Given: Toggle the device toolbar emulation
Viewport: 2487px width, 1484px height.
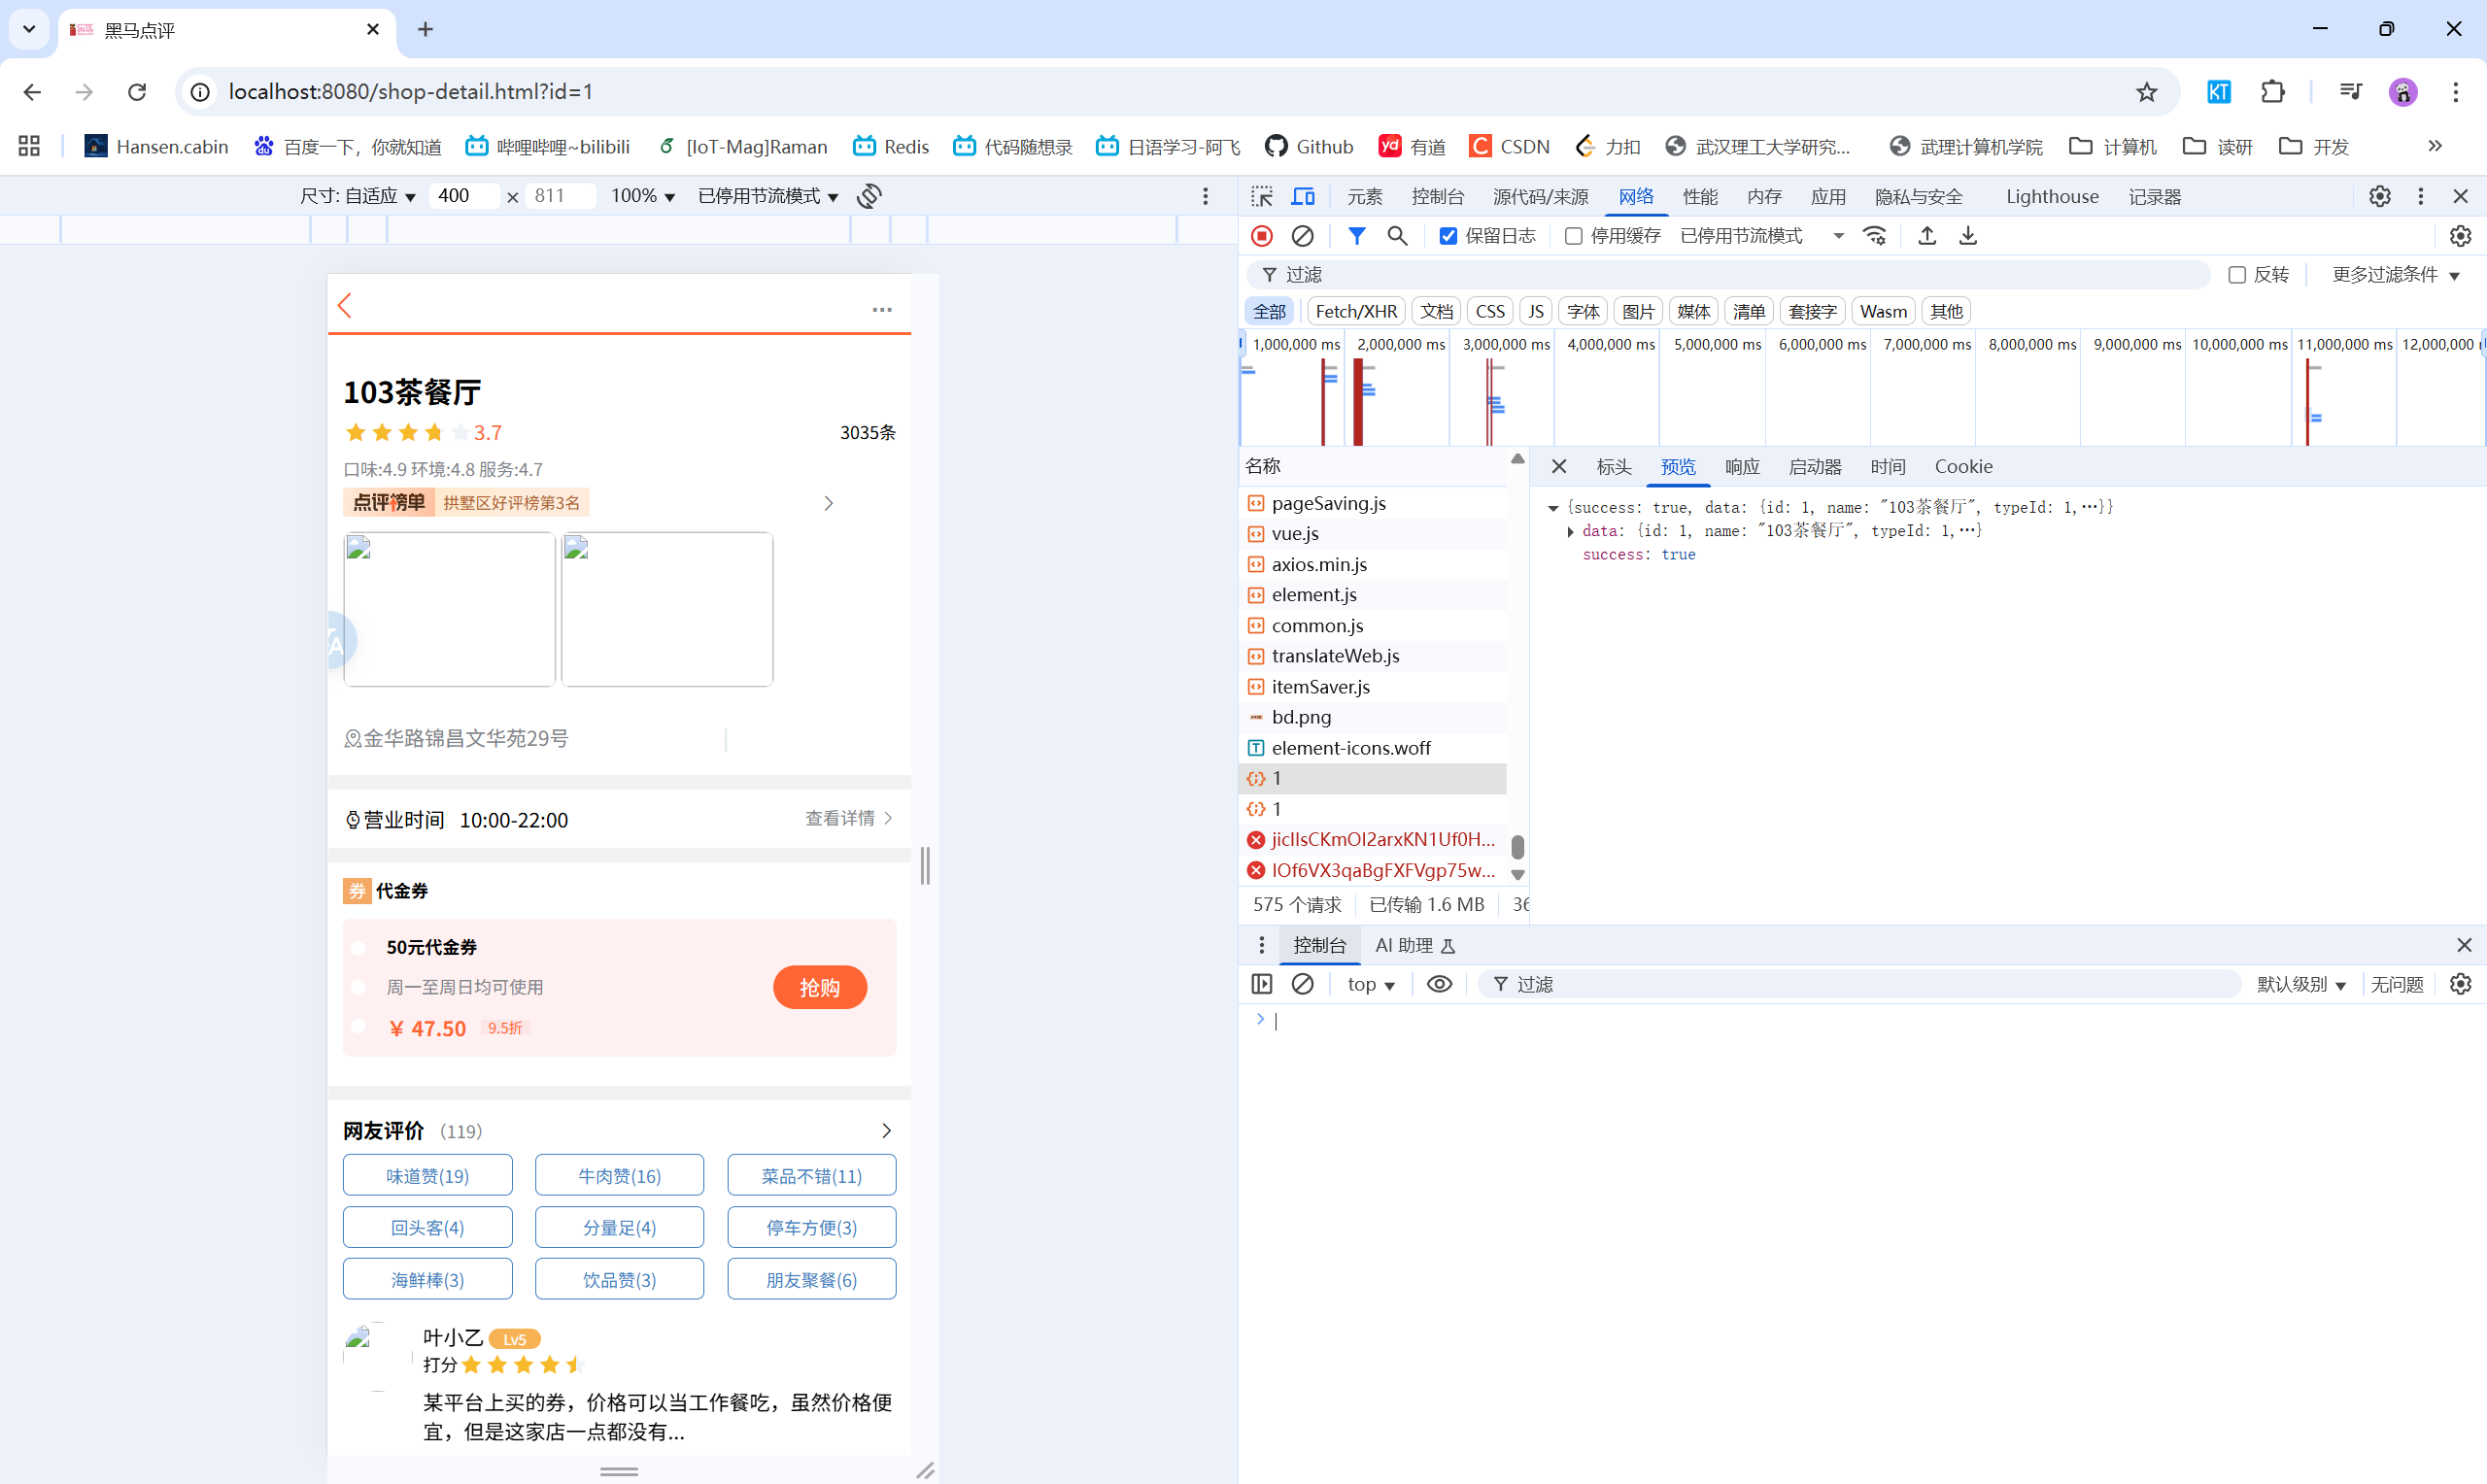Looking at the screenshot, I should [1303, 196].
